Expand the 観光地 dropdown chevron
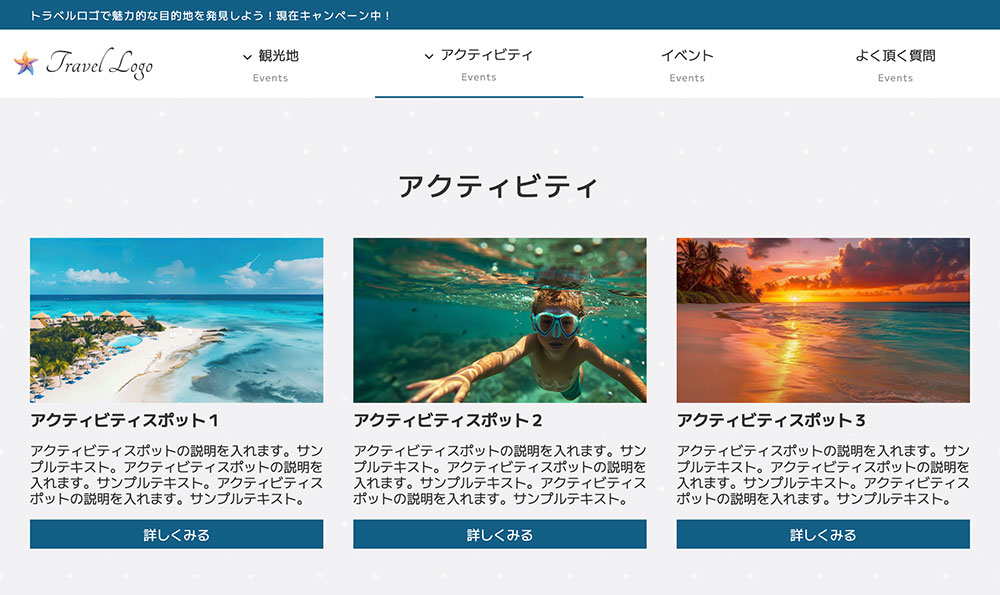Viewport: 1000px width, 595px height. tap(247, 57)
